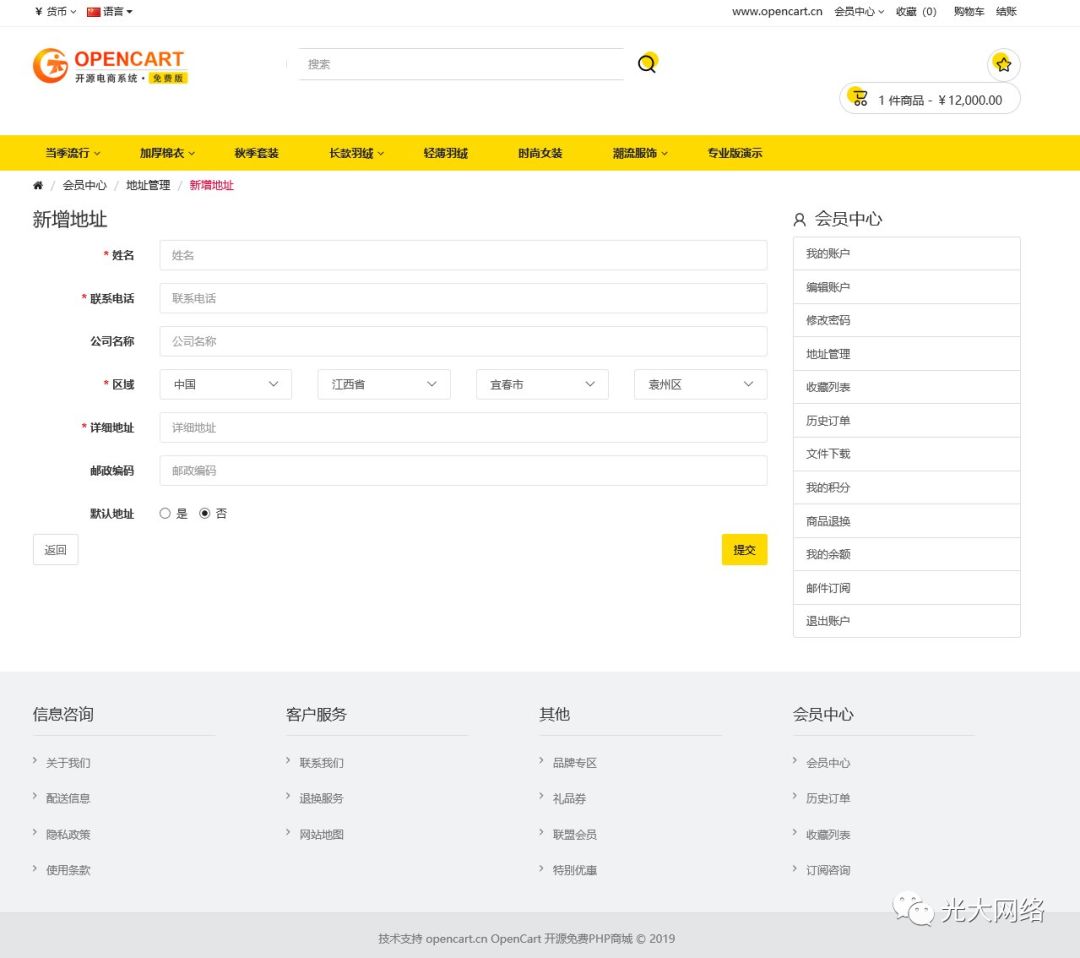This screenshot has height=958, width=1080.
Task: Click the home icon in breadcrumb
Action: [38, 185]
